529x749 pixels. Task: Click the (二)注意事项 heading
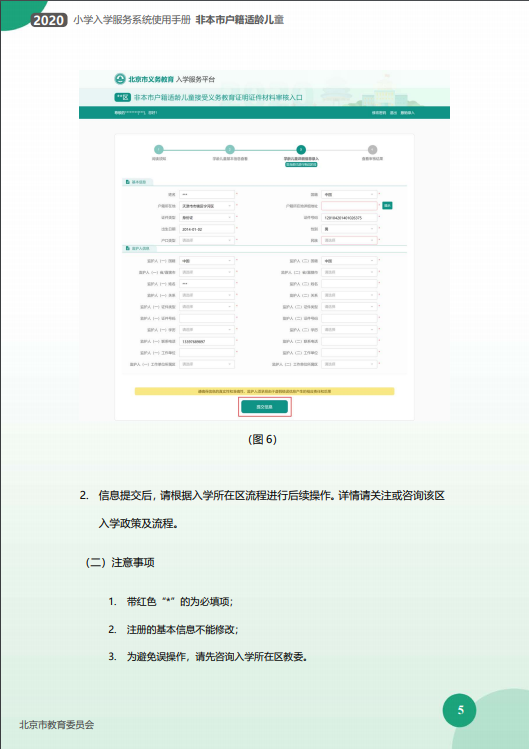pos(119,562)
